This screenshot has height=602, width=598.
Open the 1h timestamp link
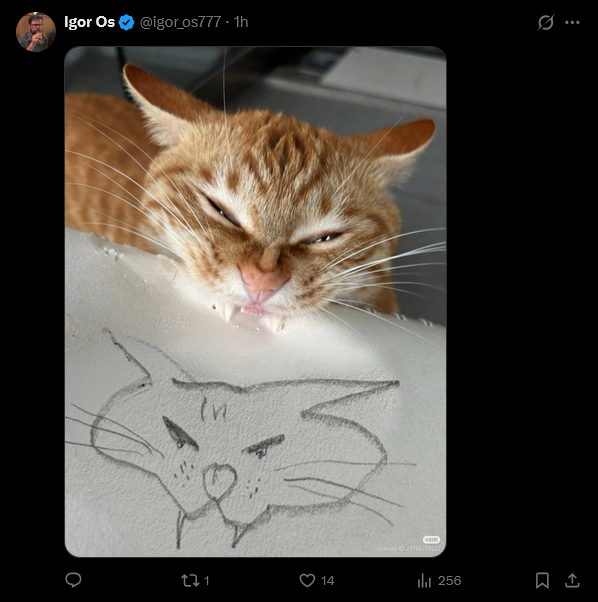[x=241, y=22]
